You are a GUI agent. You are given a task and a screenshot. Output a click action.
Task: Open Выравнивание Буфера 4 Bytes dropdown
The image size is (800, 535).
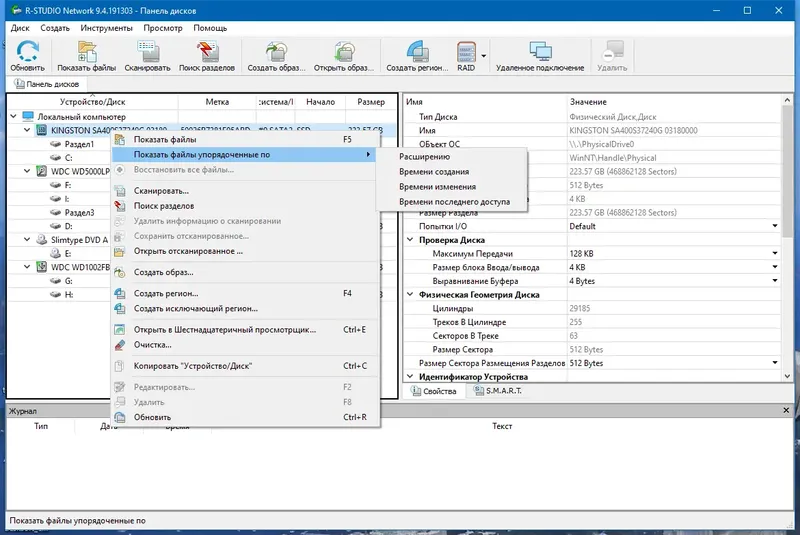775,281
